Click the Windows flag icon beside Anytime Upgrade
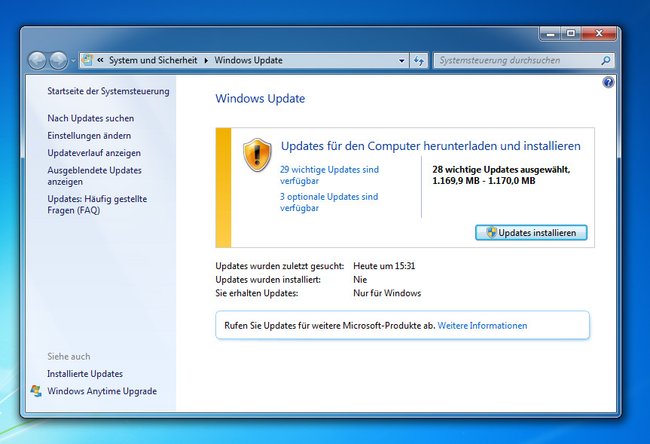This screenshot has width=650, height=444. click(36, 391)
